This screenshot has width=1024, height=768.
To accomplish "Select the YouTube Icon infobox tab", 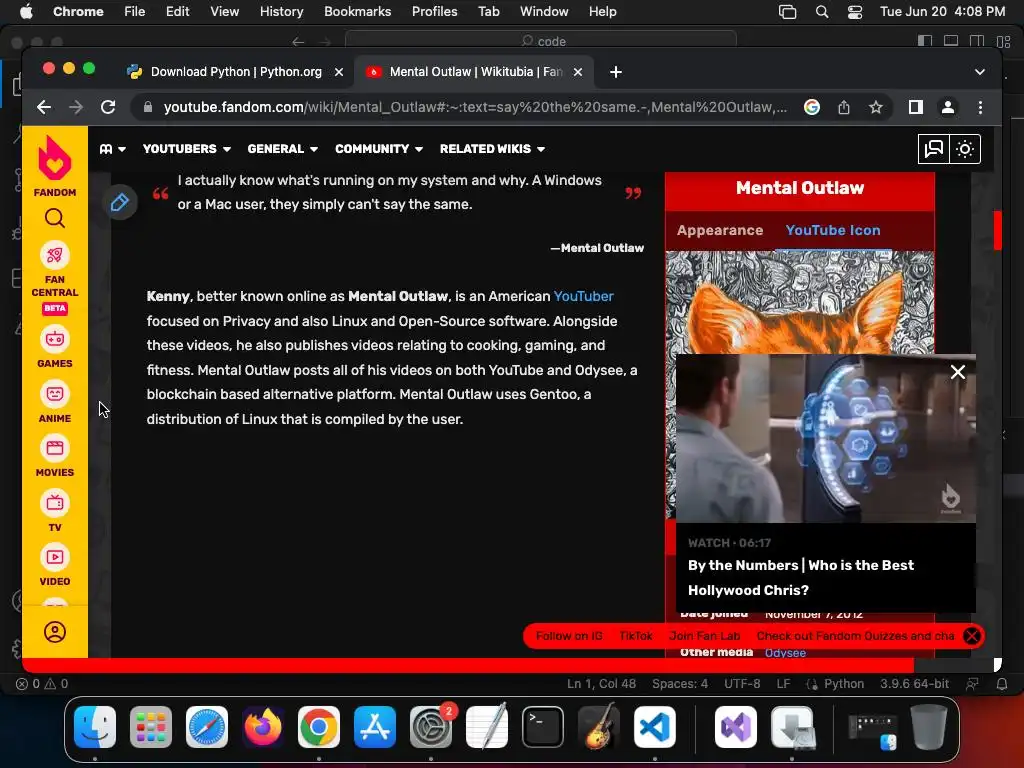I will point(833,231).
